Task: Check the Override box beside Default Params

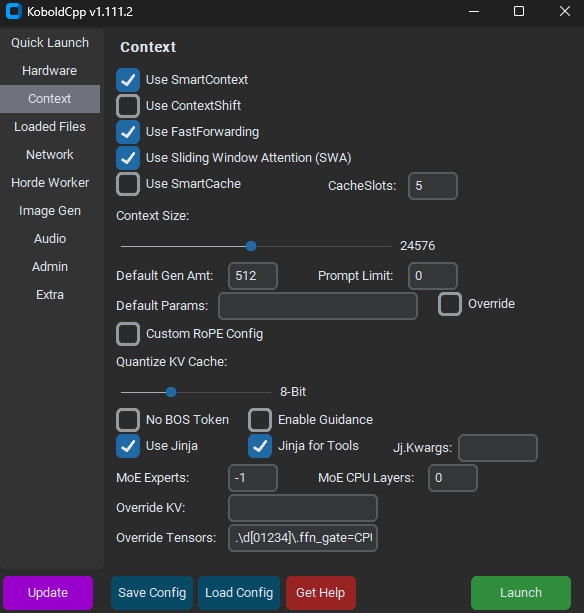Action: click(450, 304)
